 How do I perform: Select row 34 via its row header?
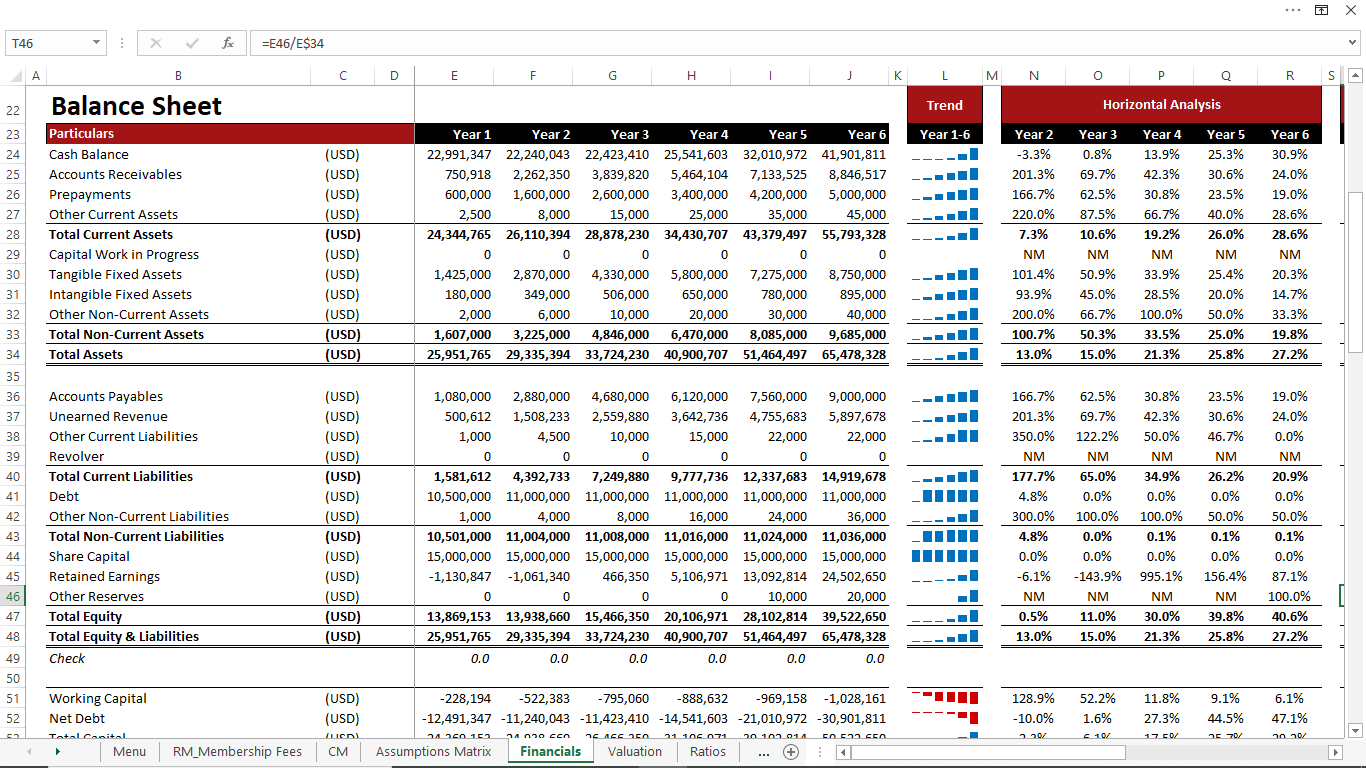point(13,354)
